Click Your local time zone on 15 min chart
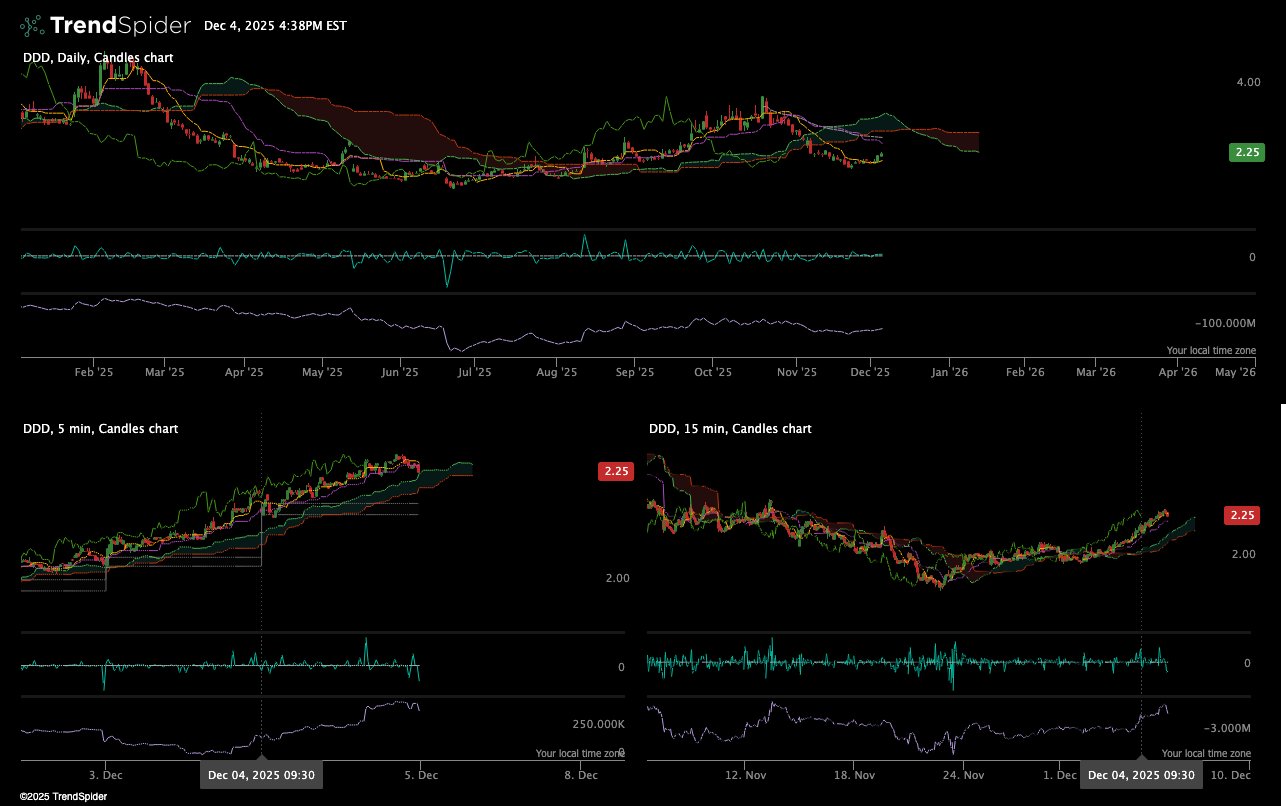Screen dimensions: 1286x806 (1206, 754)
